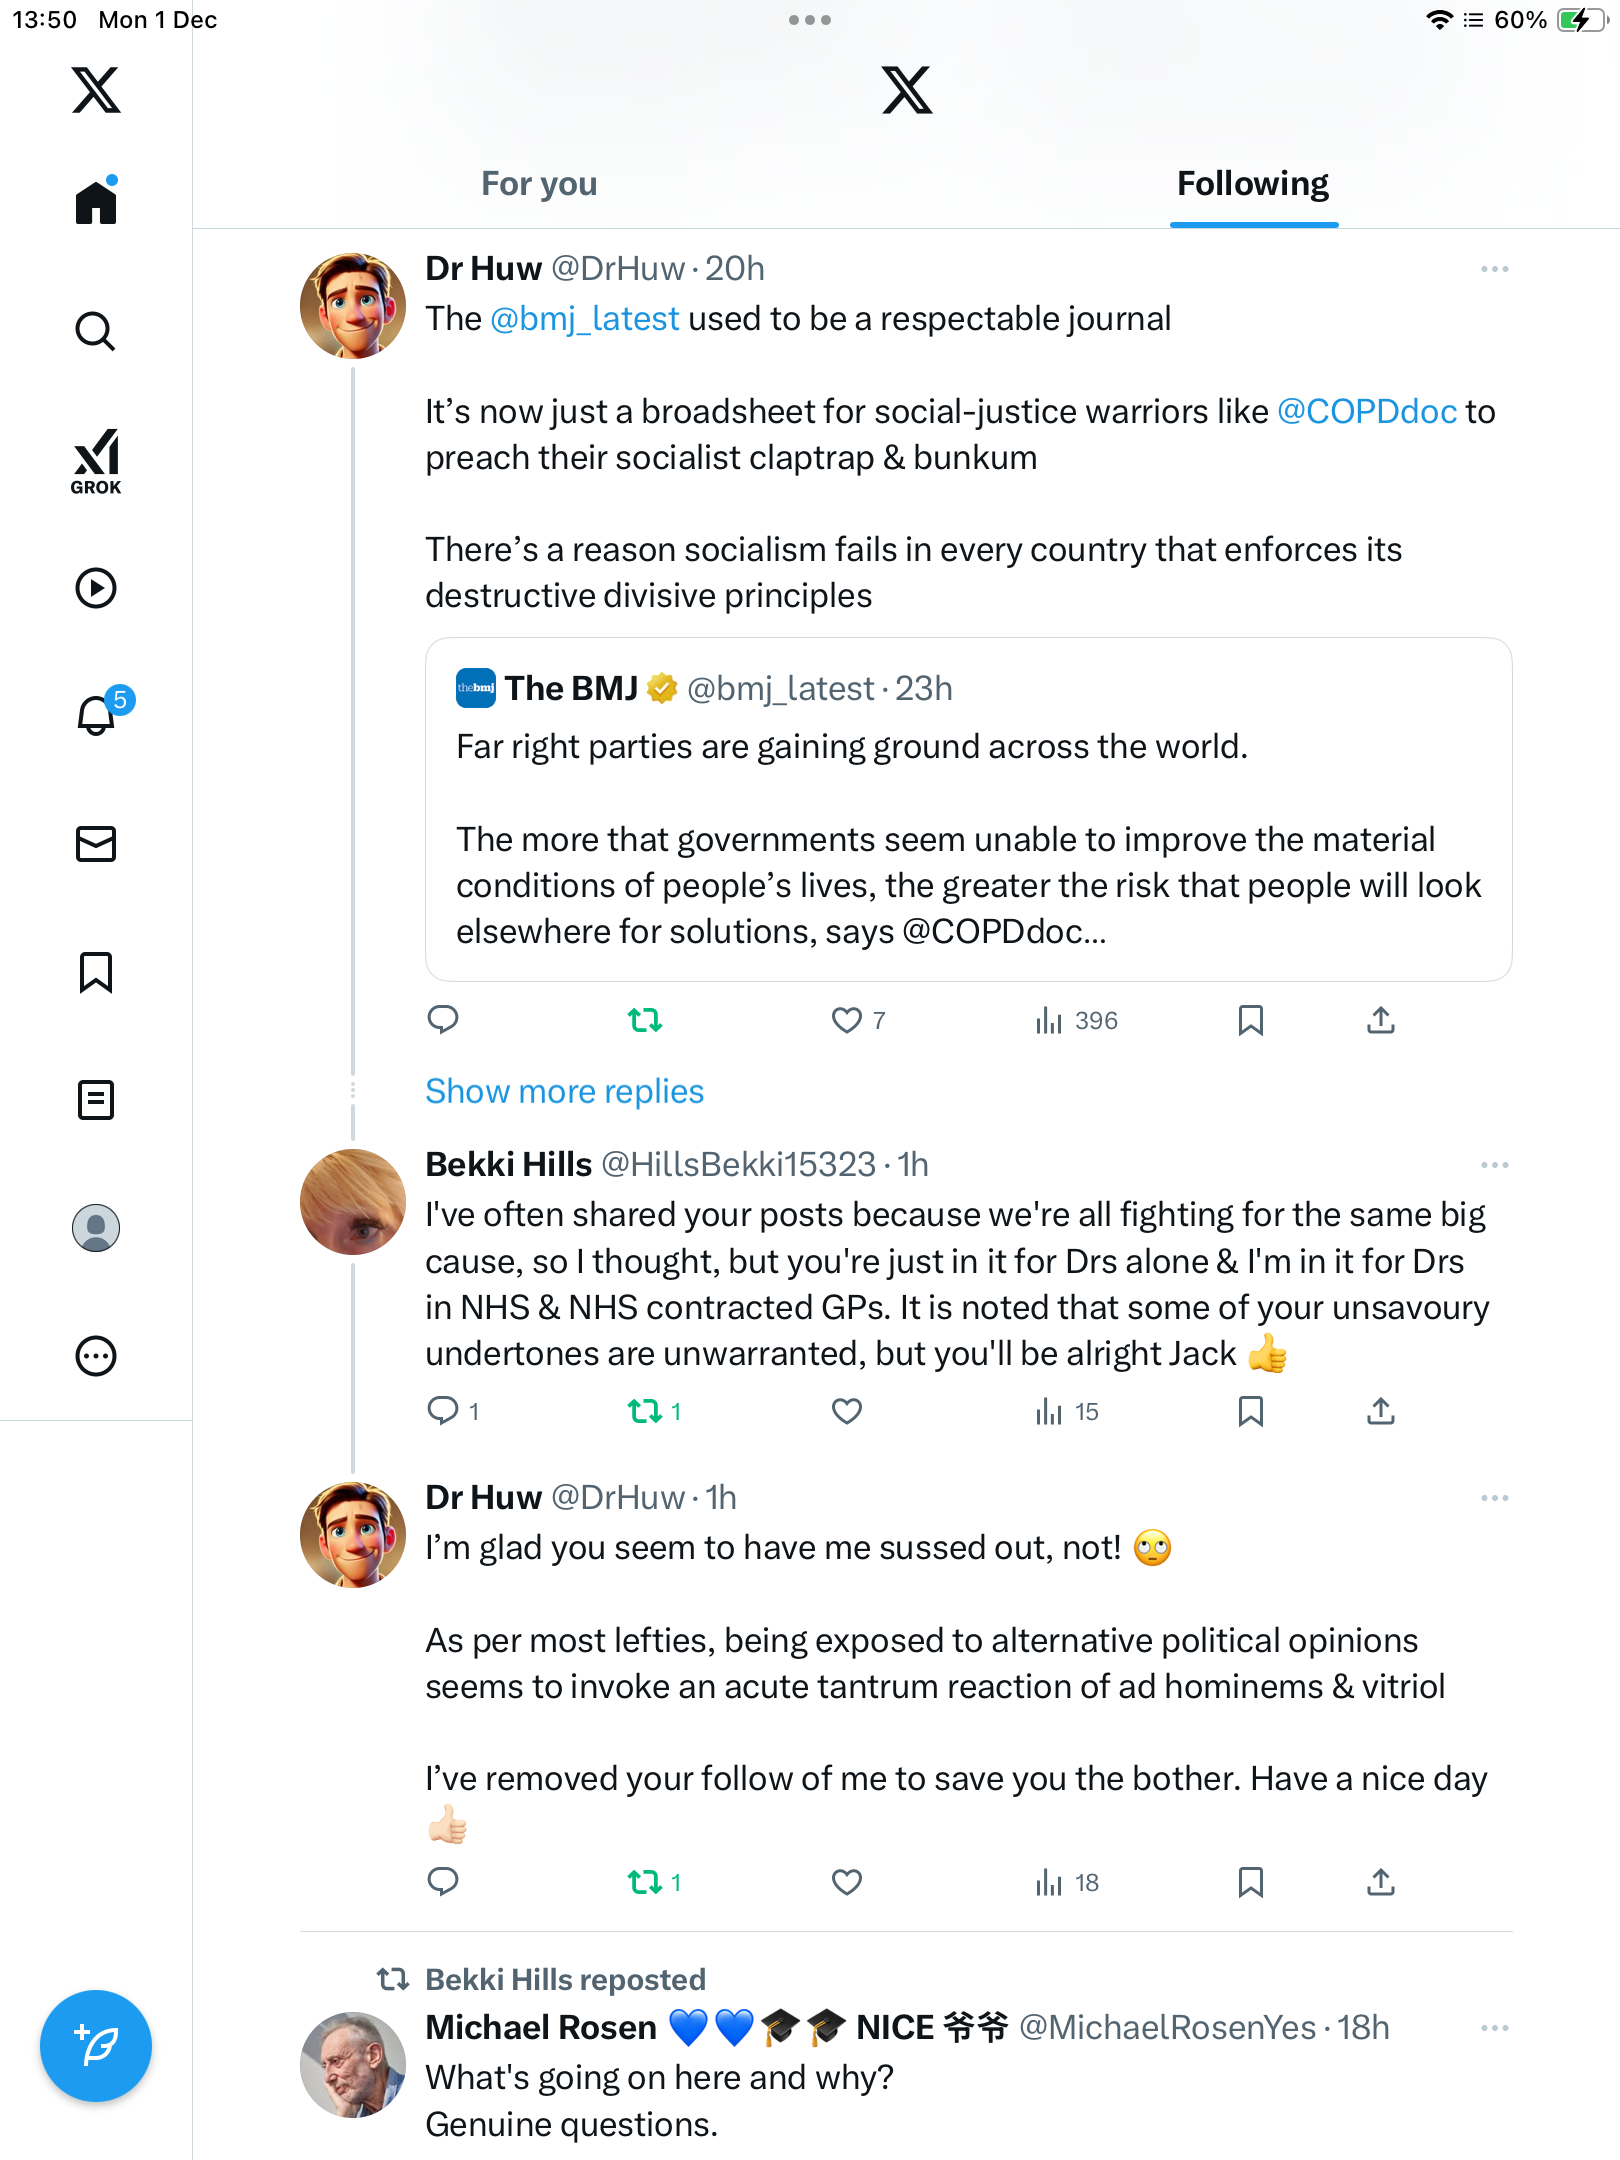The height and width of the screenshot is (2160, 1620).
Task: Open the @COPDdoc mention link
Action: click(1366, 411)
